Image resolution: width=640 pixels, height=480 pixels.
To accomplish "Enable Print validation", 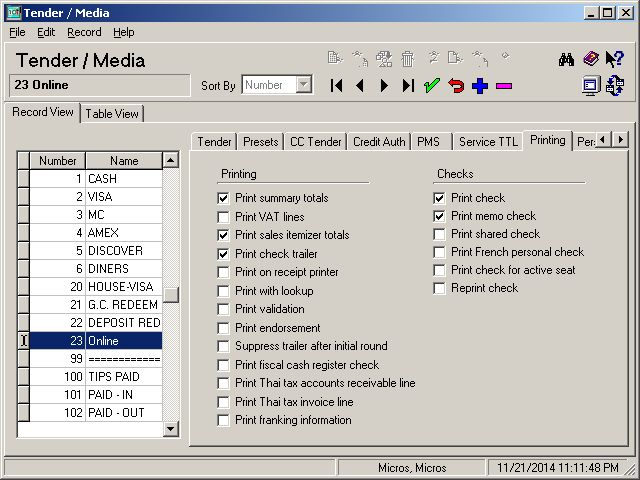I will pyautogui.click(x=223, y=309).
